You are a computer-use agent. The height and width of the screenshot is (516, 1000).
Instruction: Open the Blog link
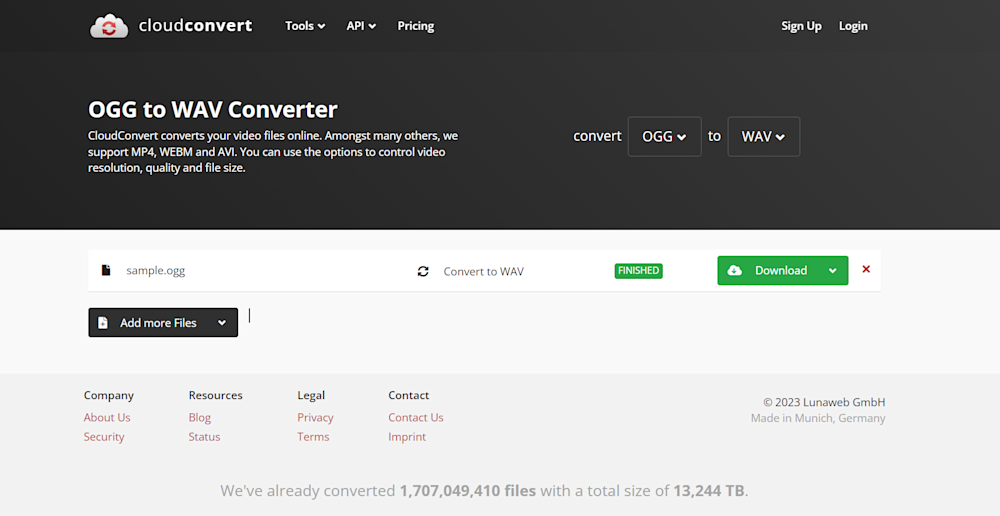click(x=200, y=417)
